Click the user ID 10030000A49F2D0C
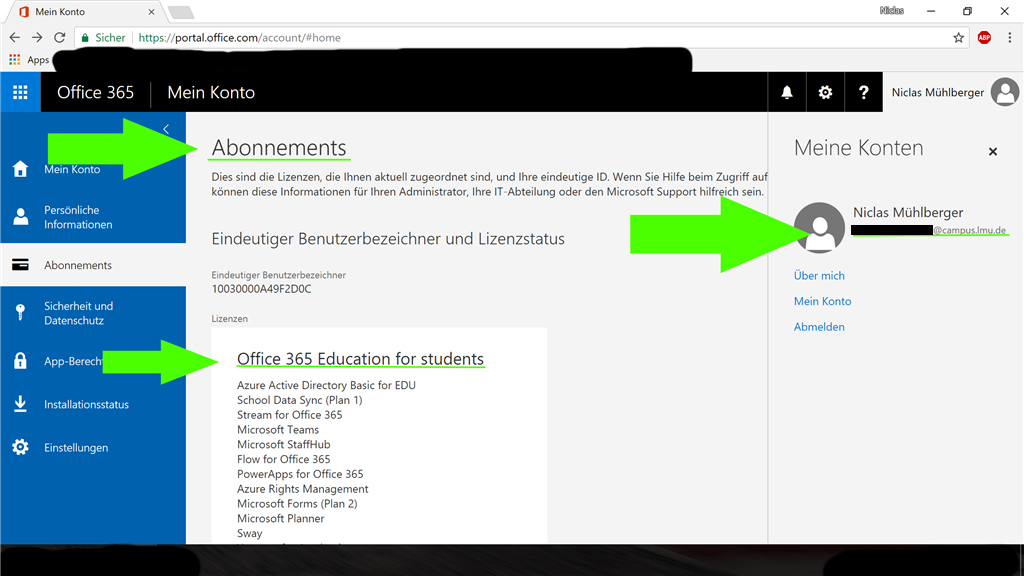This screenshot has height=576, width=1024. tap(261, 289)
